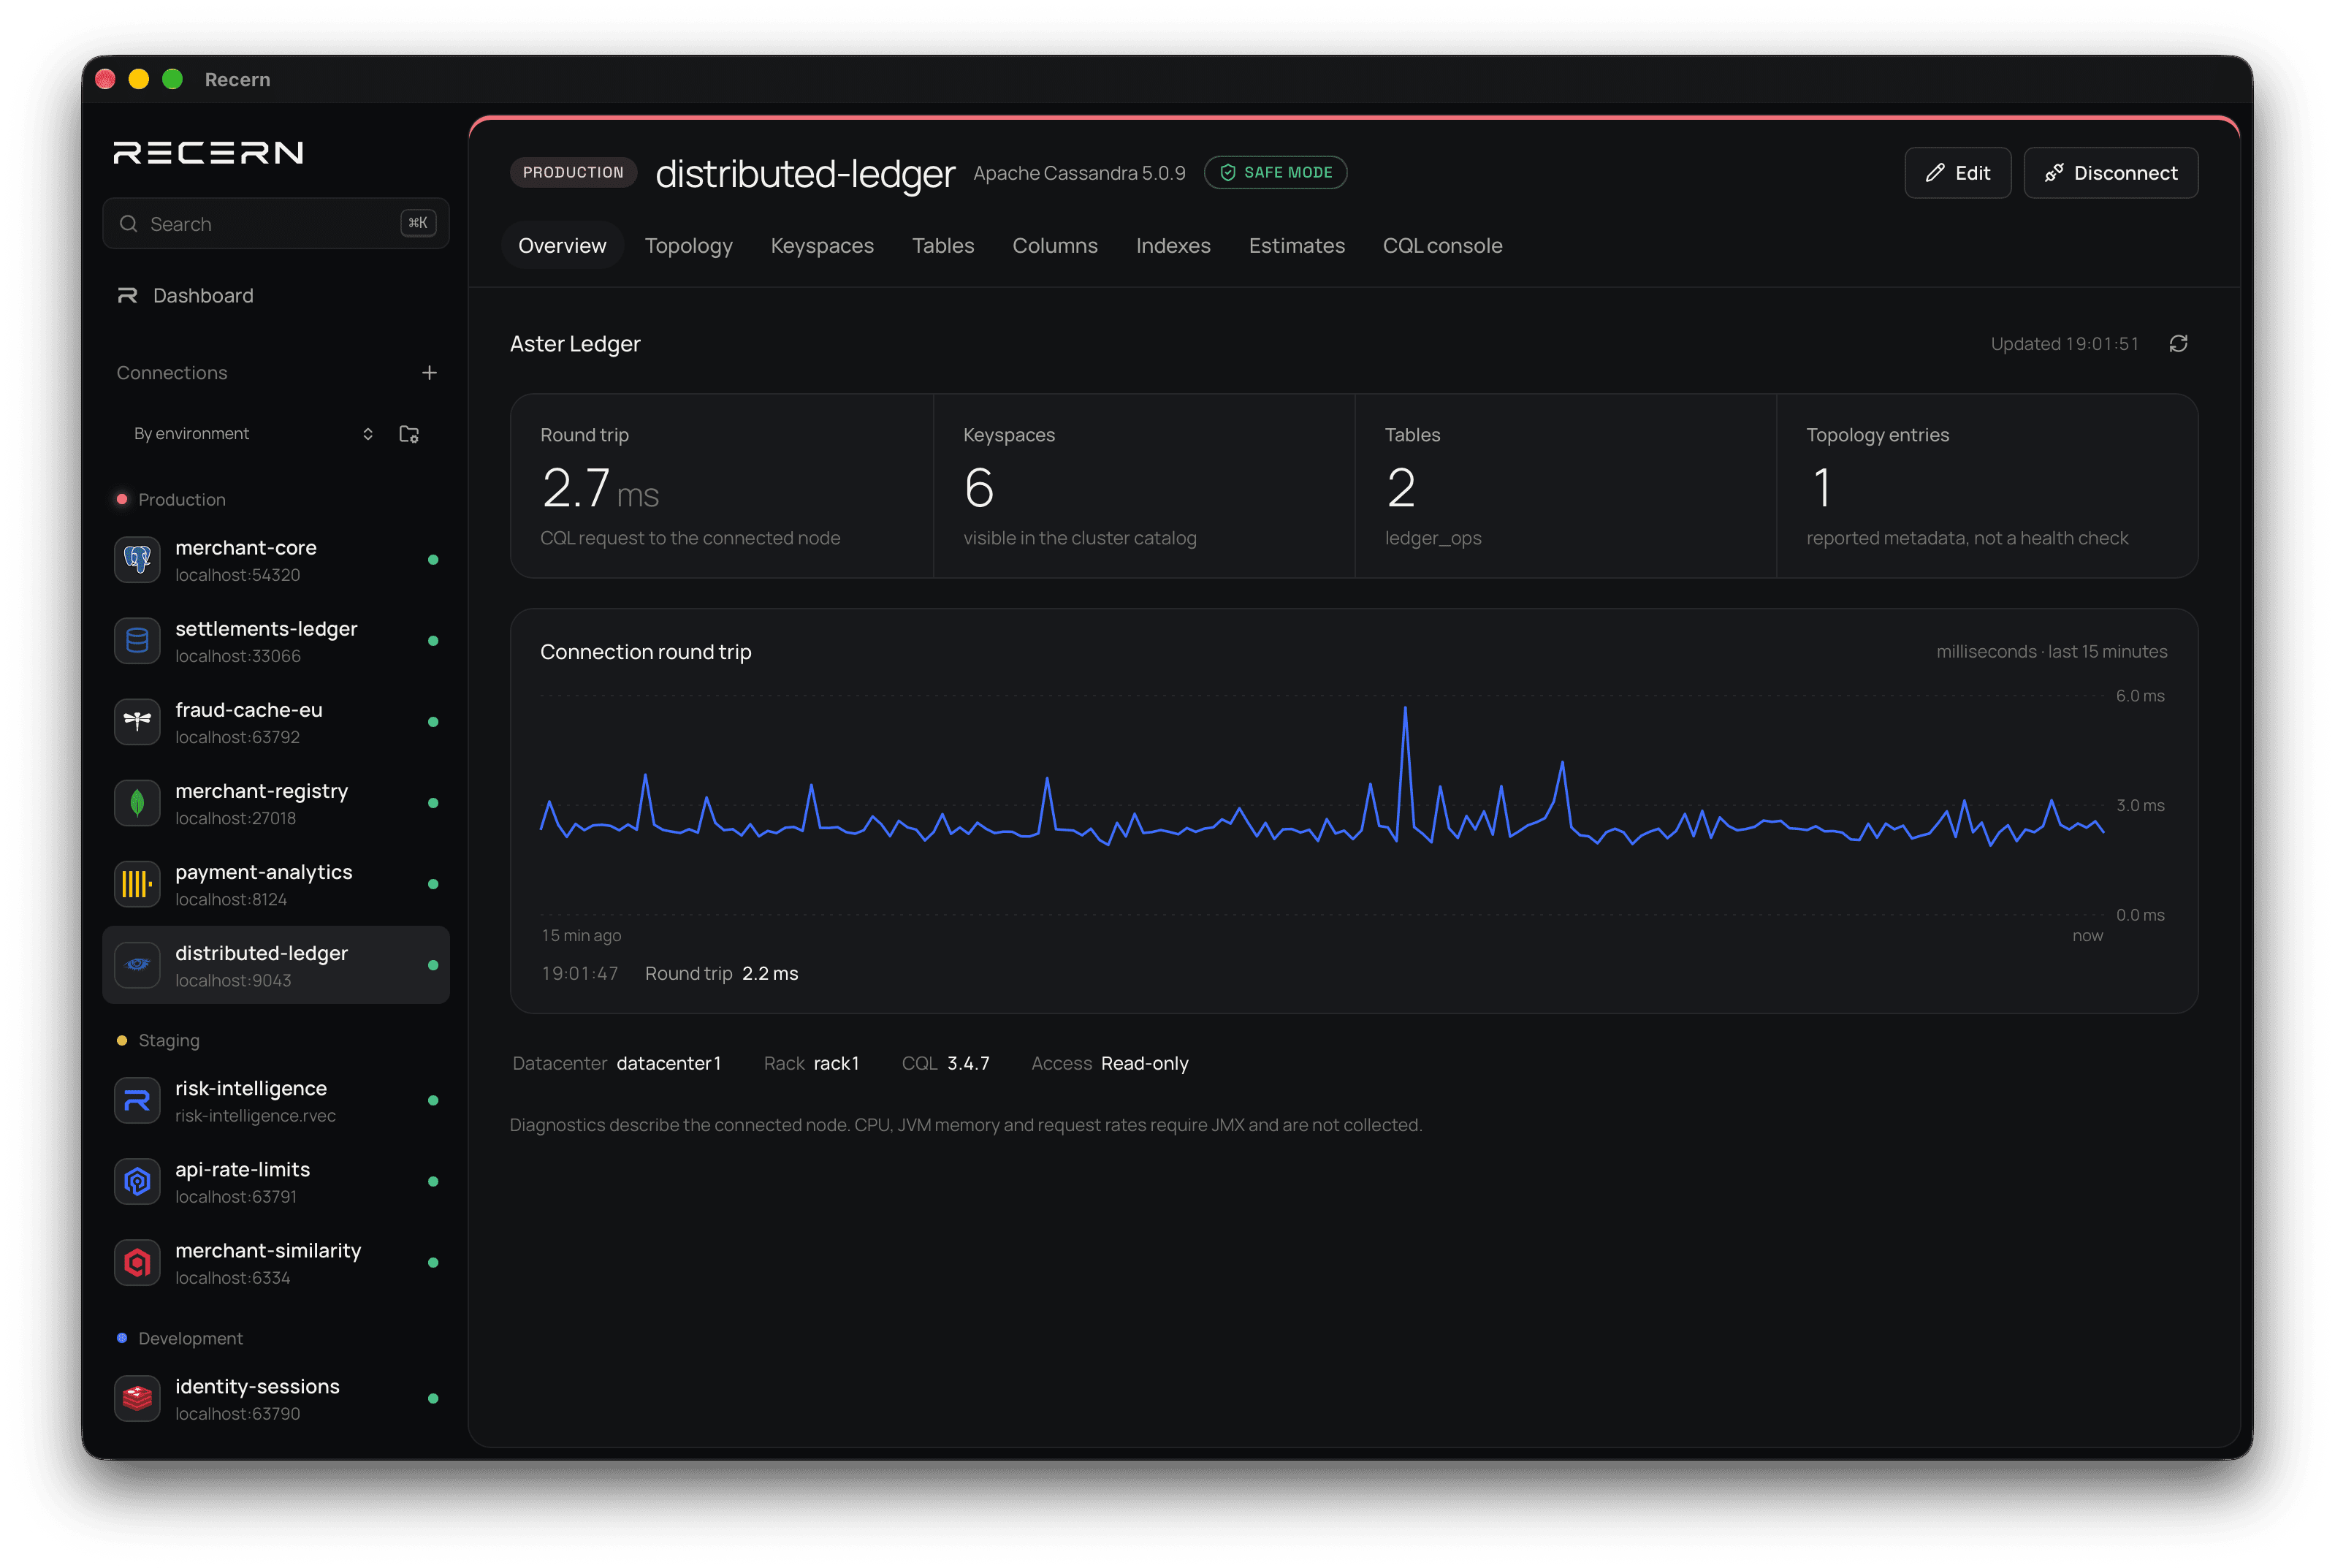Open the Keyspaces tab
This screenshot has width=2335, height=1568.
tap(822, 246)
